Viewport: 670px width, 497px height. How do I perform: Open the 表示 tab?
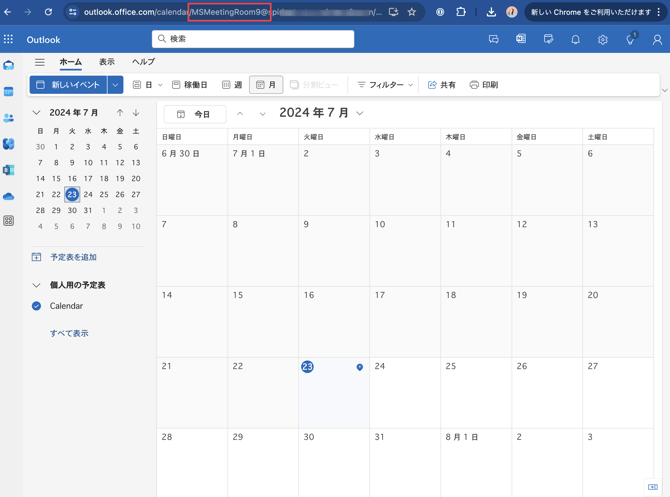106,62
